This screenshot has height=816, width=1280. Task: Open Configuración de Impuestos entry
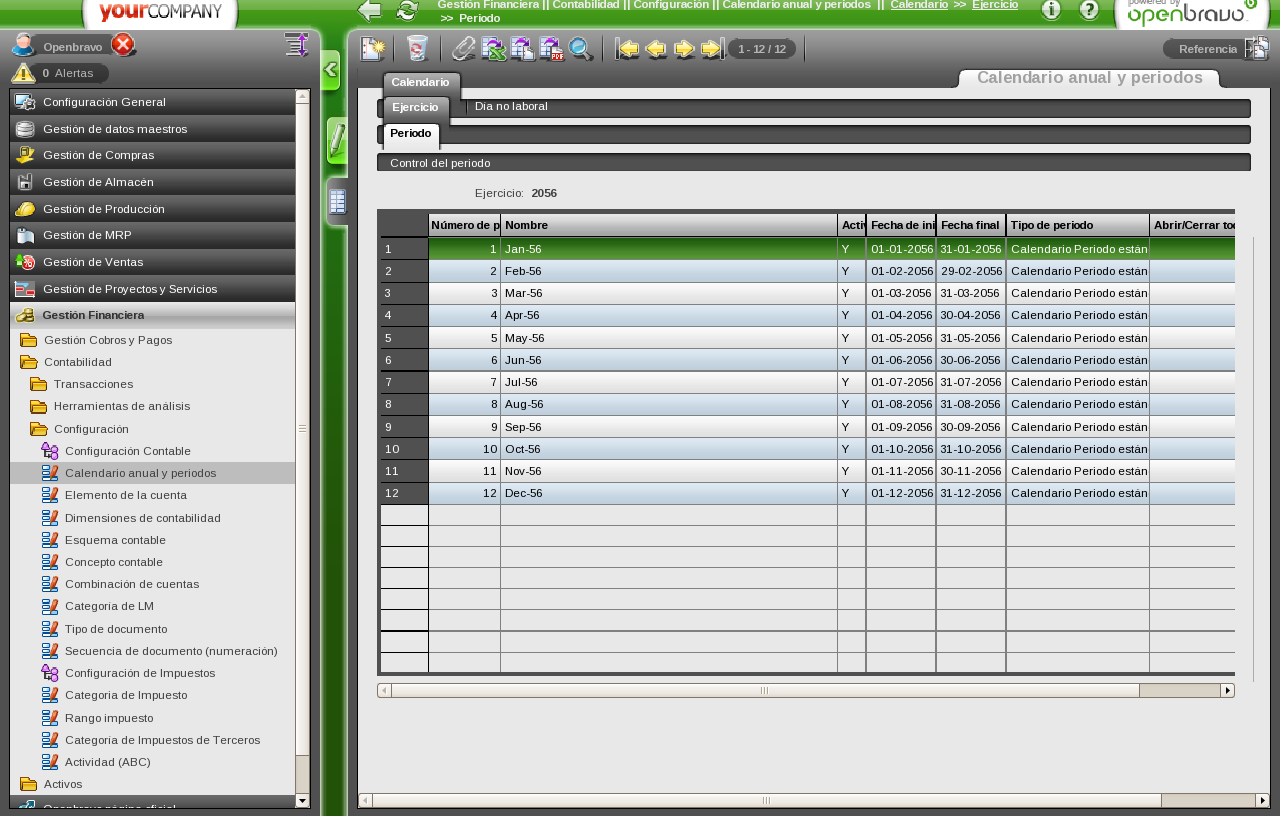pos(152,673)
